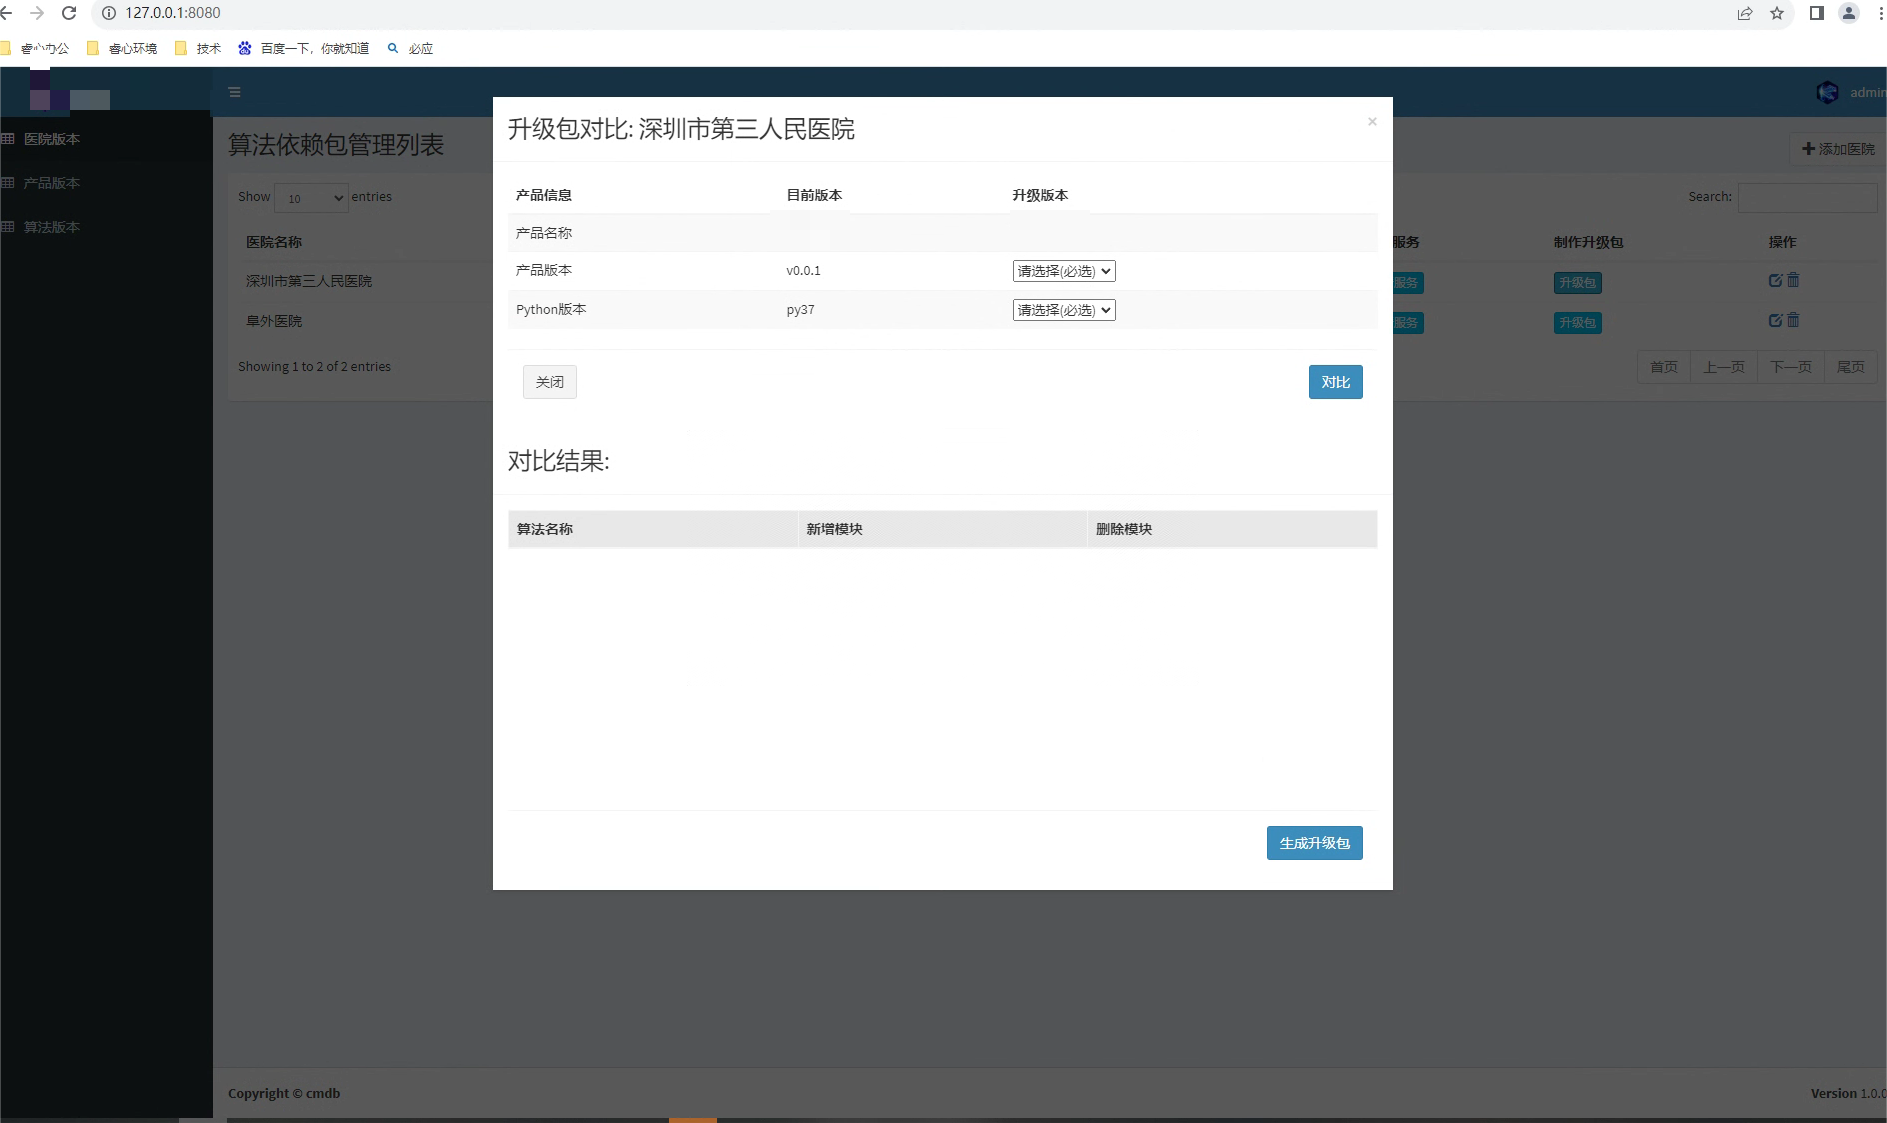Click 深圳市第三人民医院 table cell
1887x1123 pixels.
click(309, 281)
